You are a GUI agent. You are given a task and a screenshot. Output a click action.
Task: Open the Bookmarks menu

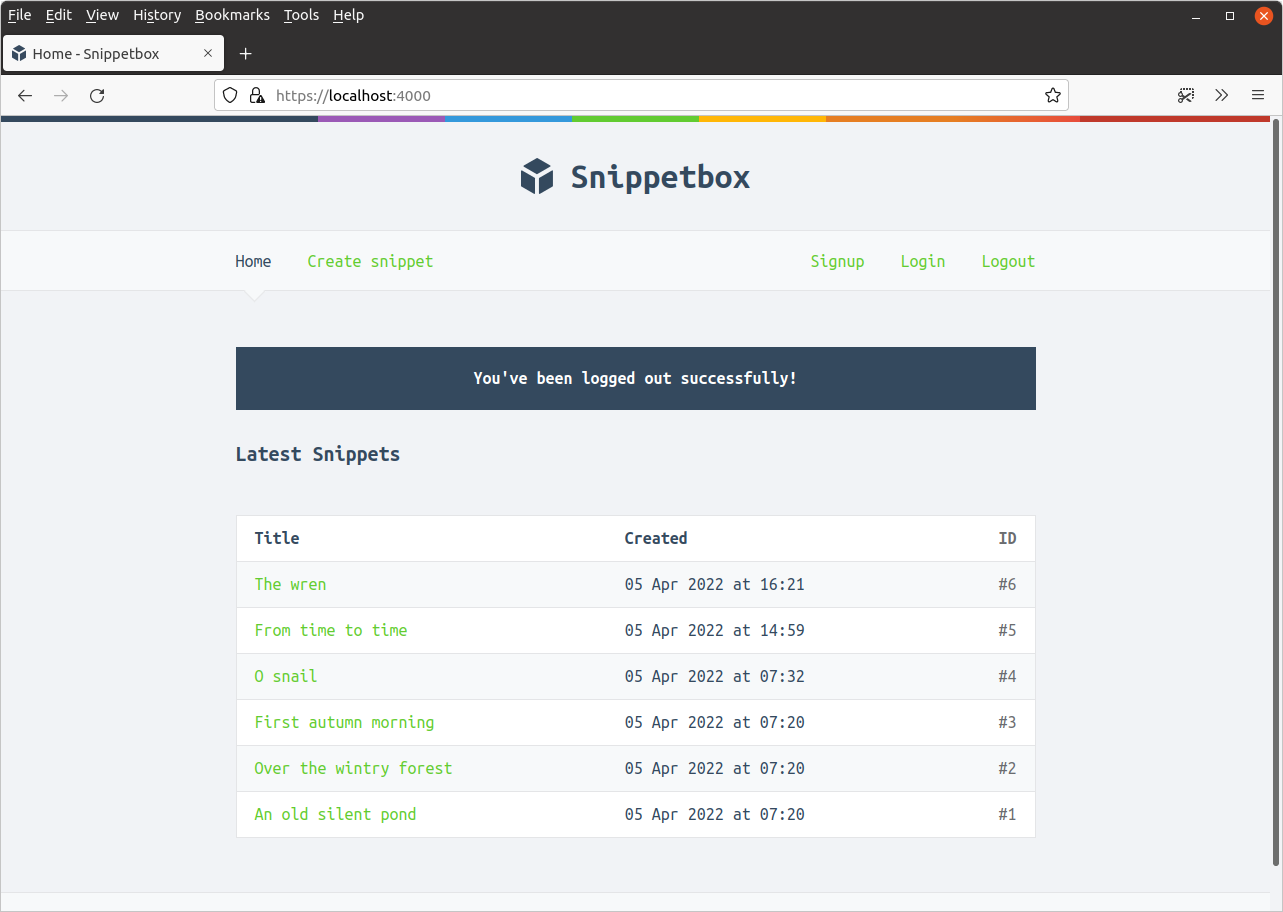(232, 15)
